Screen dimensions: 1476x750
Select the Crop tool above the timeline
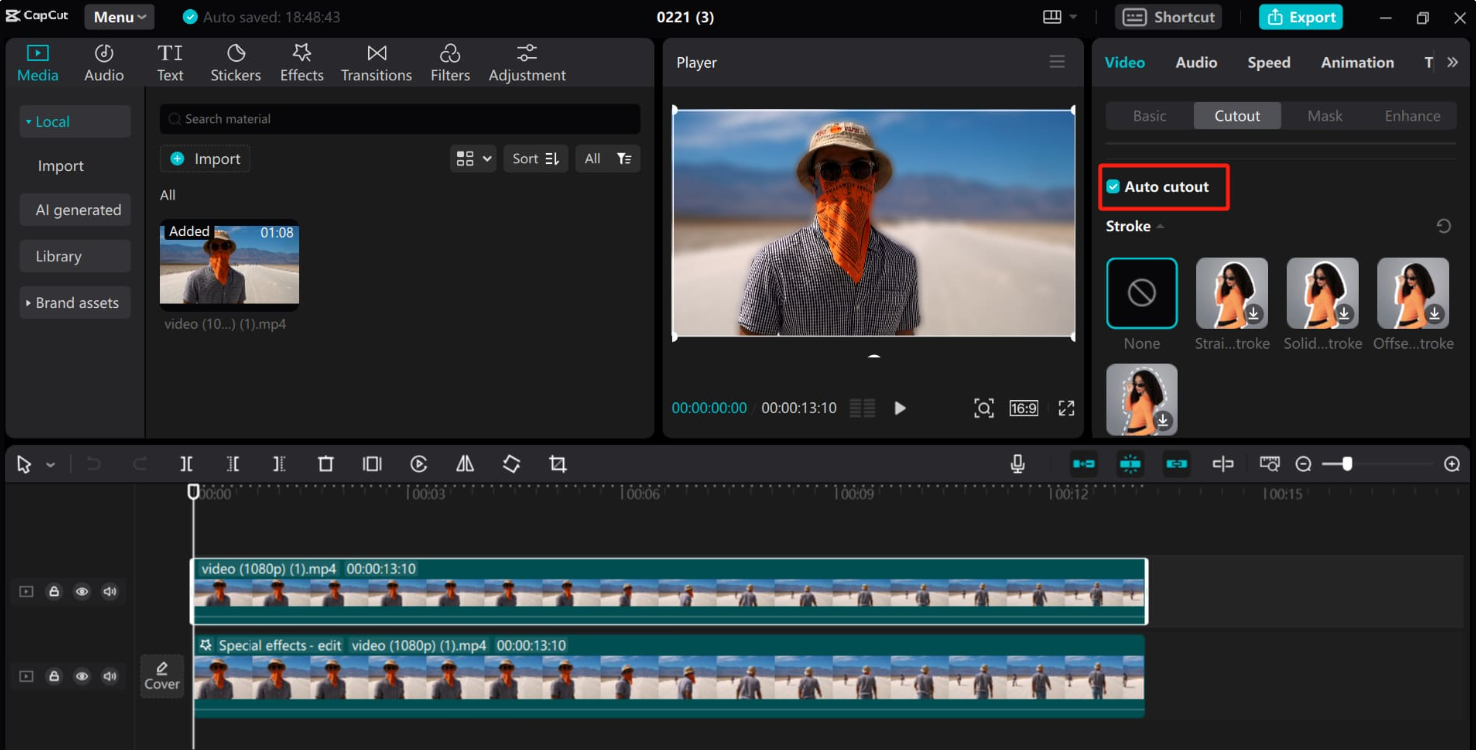coord(557,463)
